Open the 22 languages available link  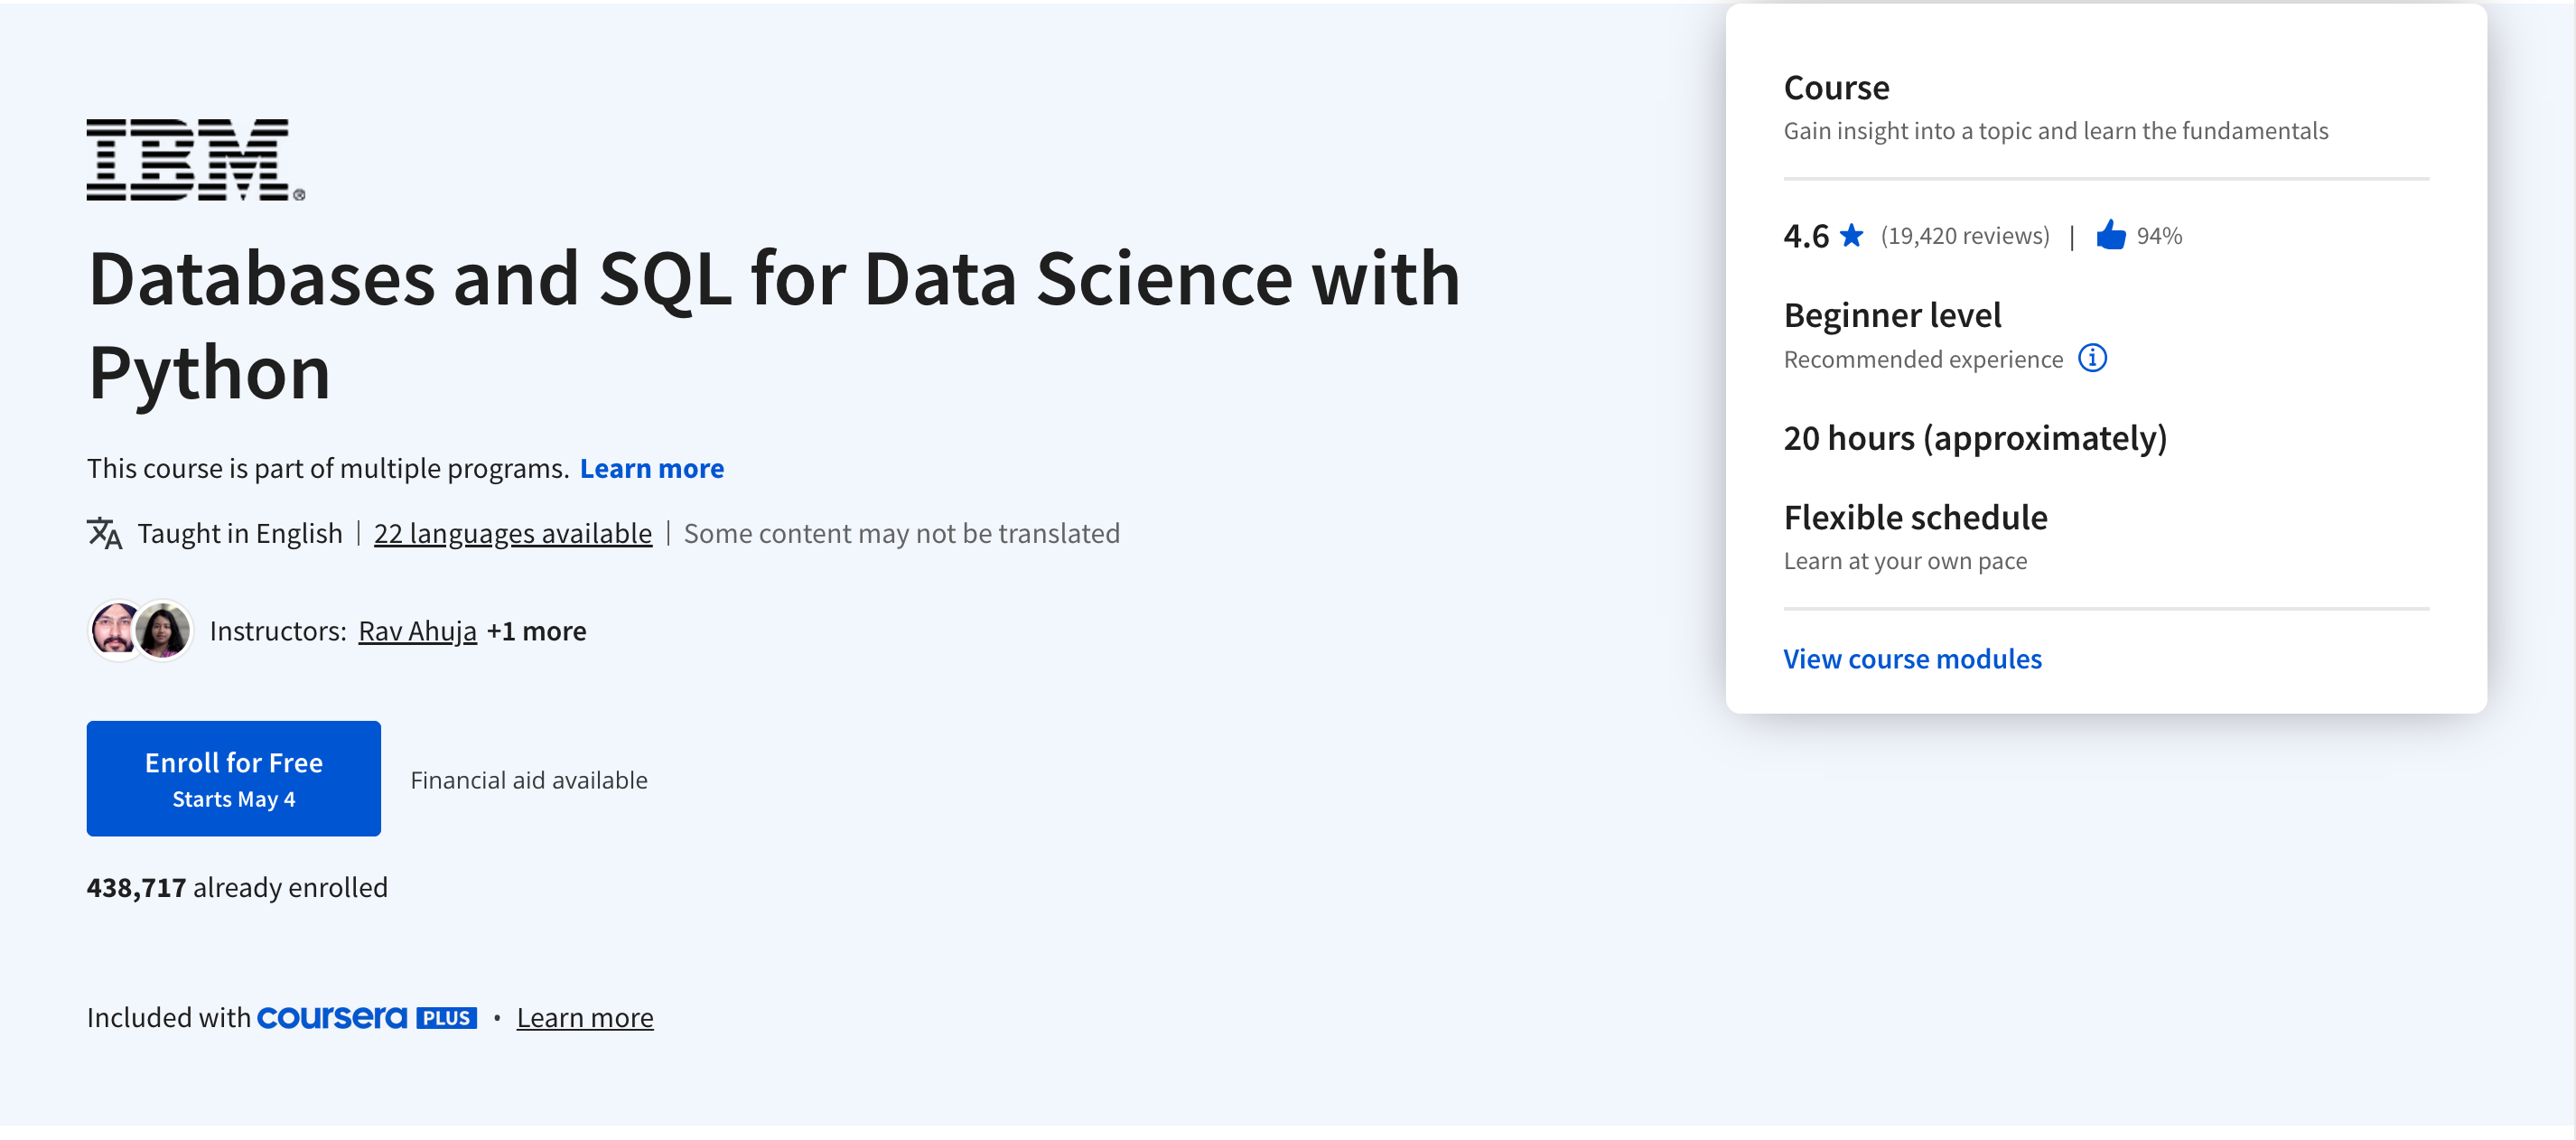click(x=513, y=534)
